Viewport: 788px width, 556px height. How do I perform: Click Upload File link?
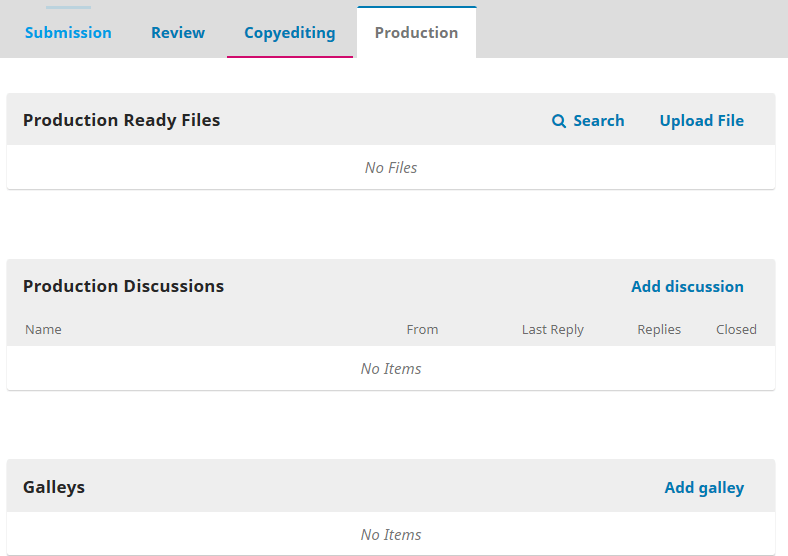tap(701, 121)
